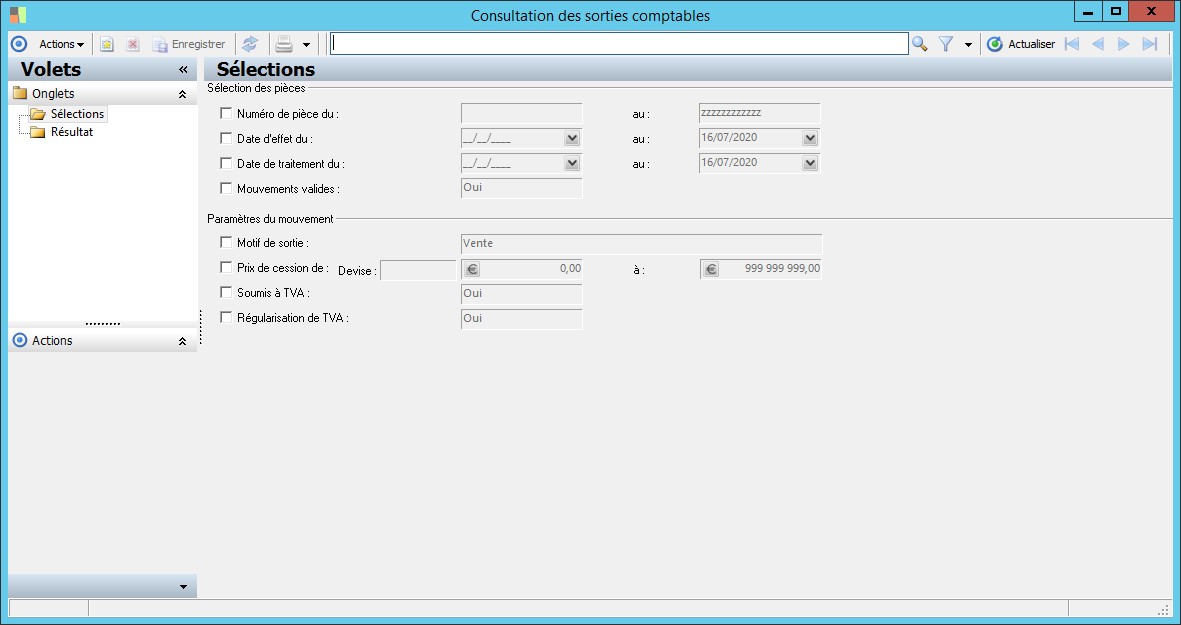Click the Soumis à TVA Oui field
The image size is (1181, 625).
tap(521, 294)
